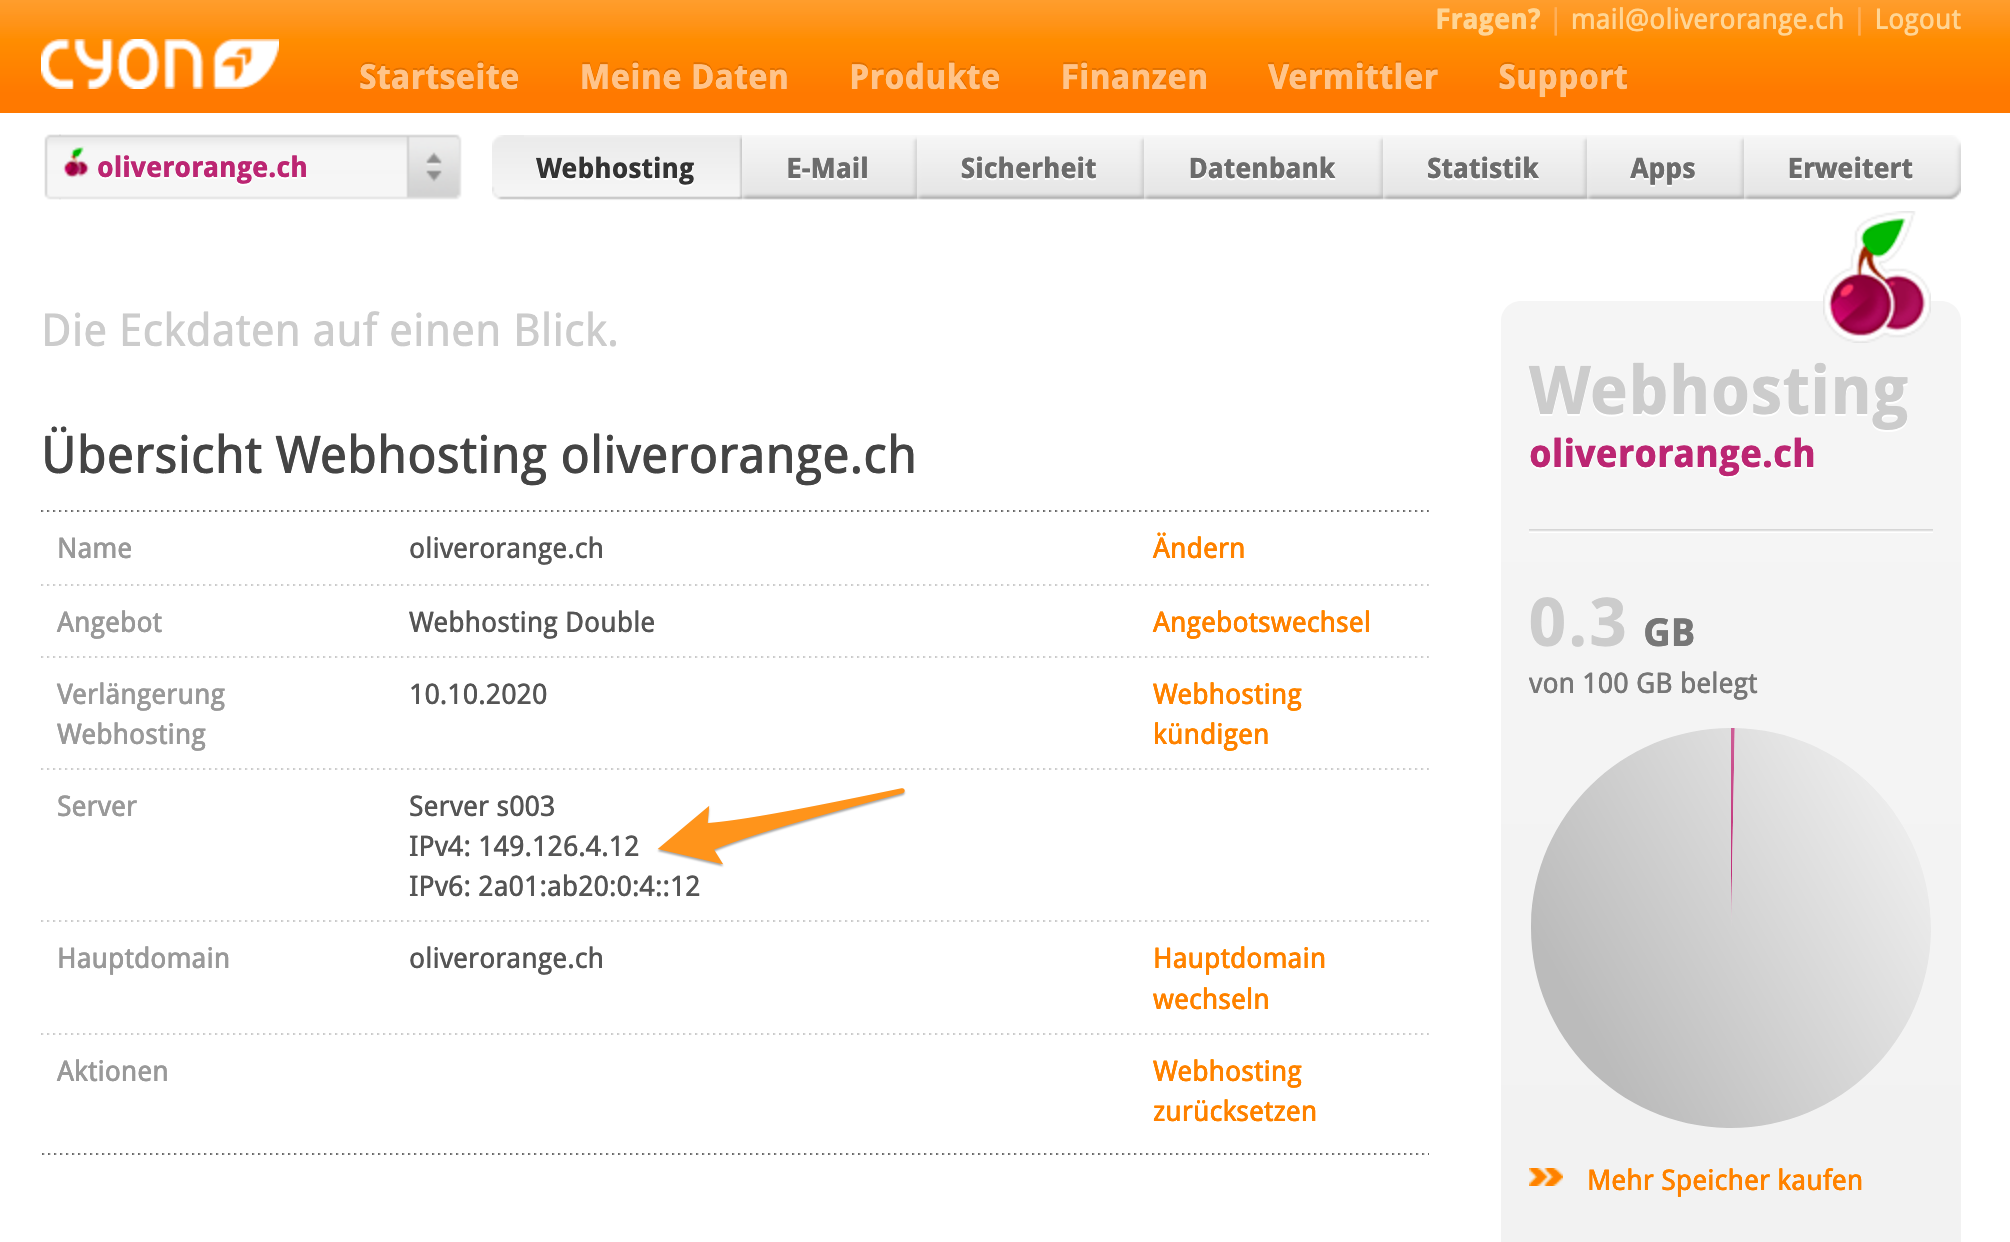Switch to the Apps tab

1663,168
